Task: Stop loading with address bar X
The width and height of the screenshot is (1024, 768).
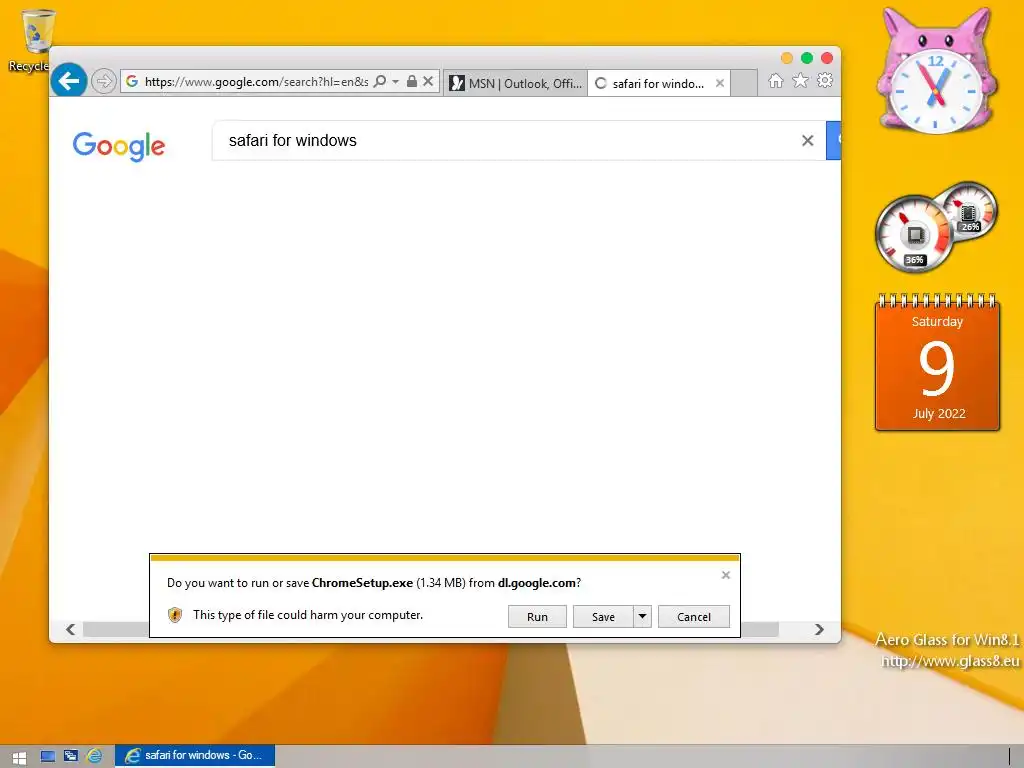Action: click(428, 82)
